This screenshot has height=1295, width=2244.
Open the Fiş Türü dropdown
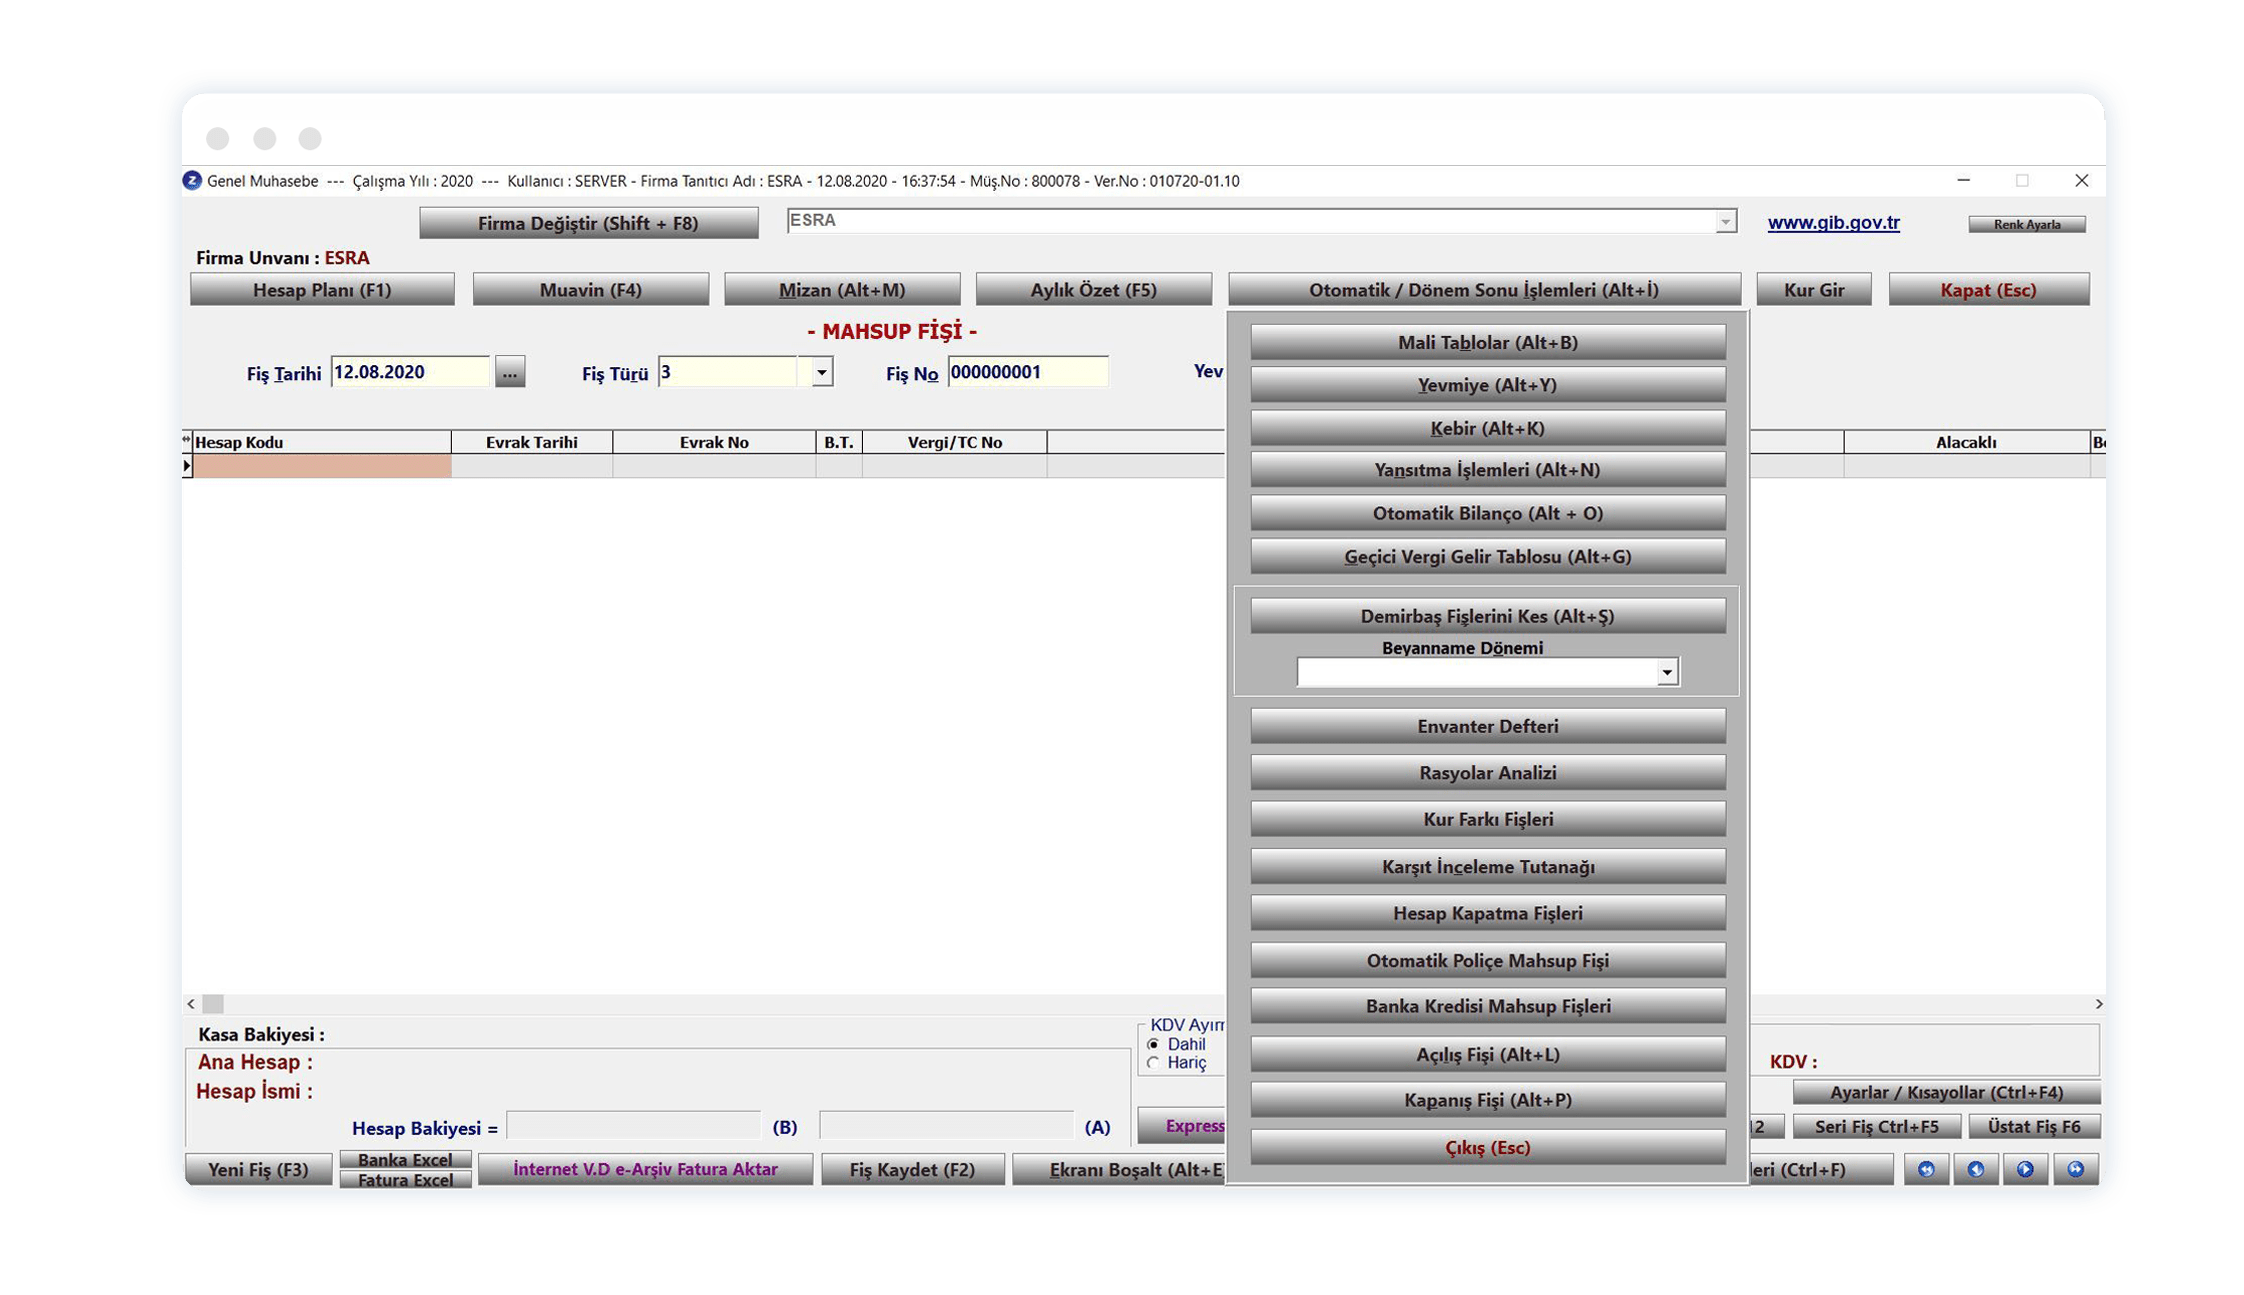point(821,372)
